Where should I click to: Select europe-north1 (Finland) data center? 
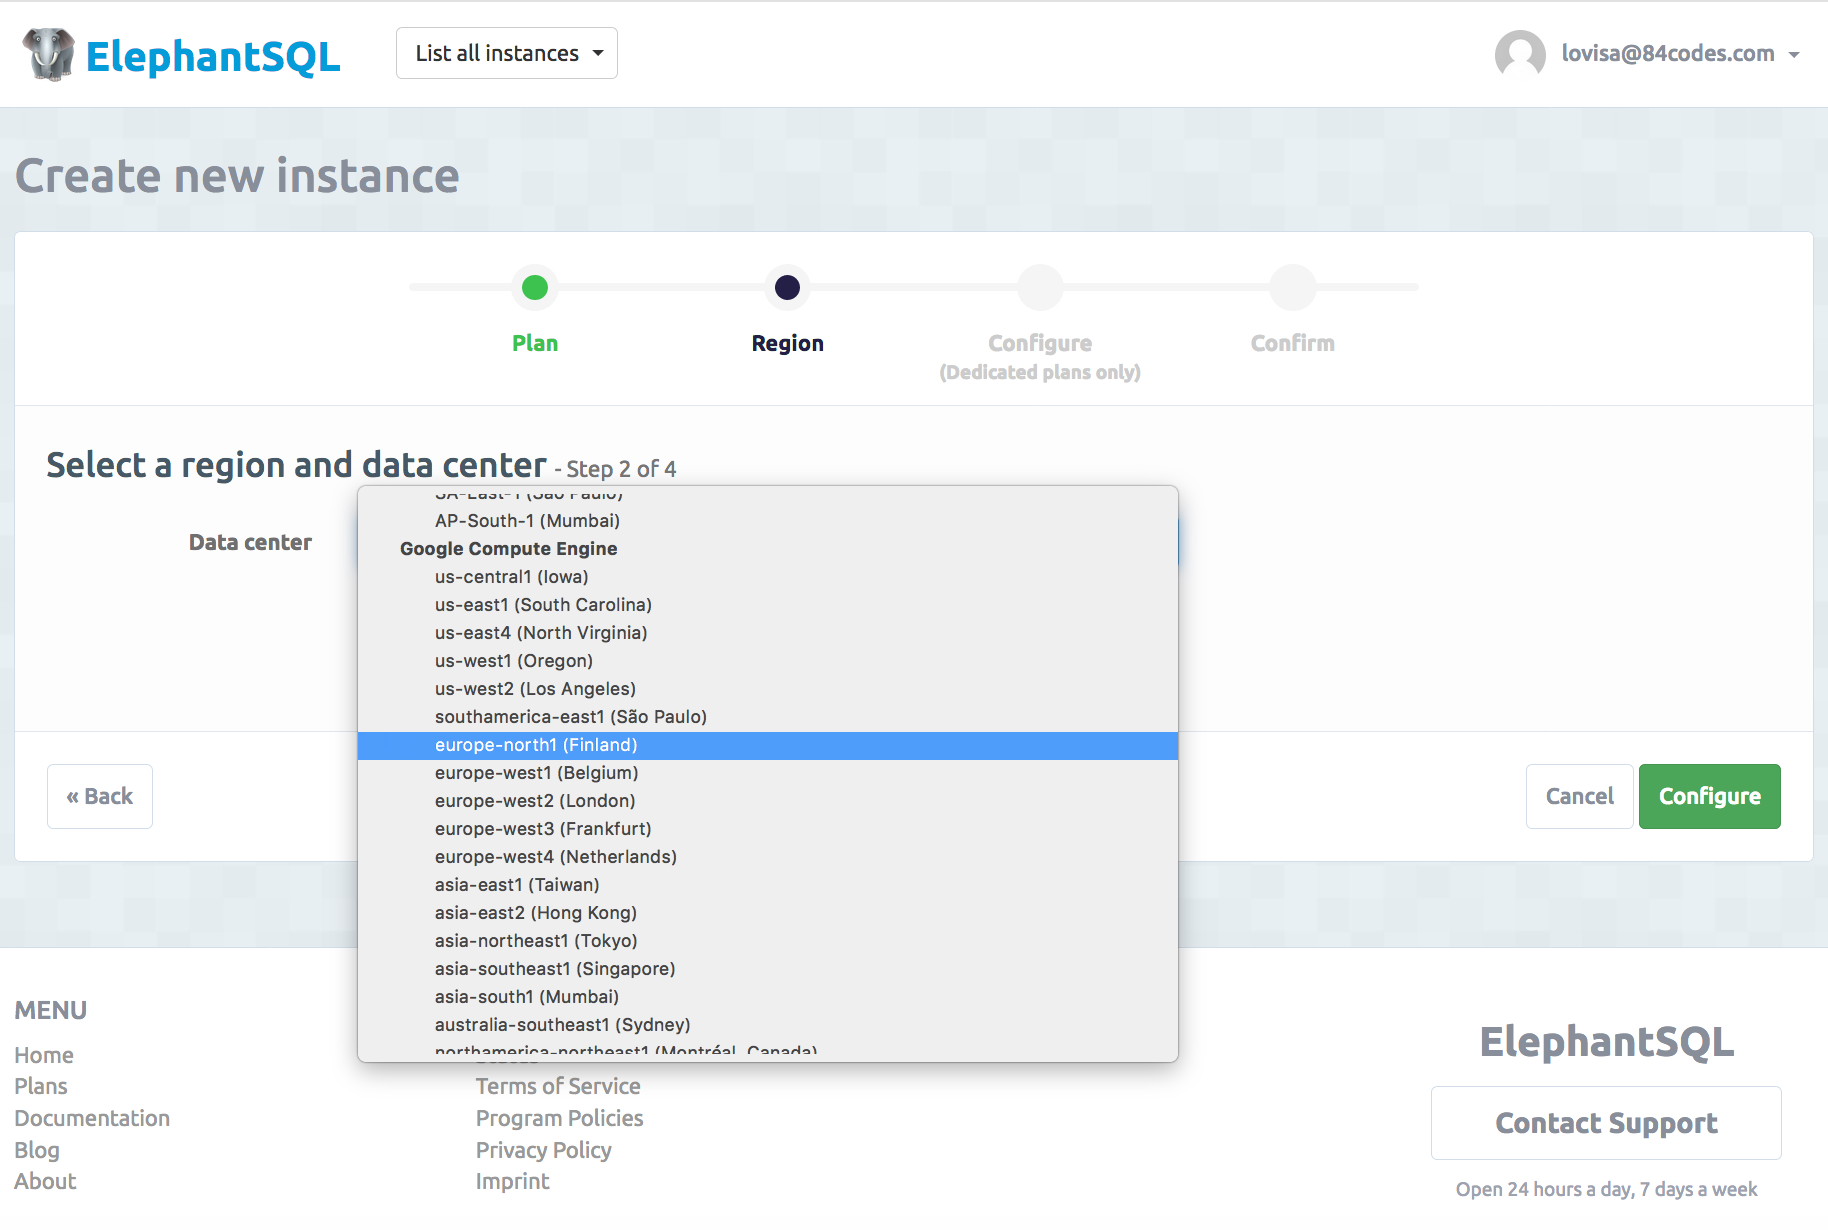click(x=536, y=745)
